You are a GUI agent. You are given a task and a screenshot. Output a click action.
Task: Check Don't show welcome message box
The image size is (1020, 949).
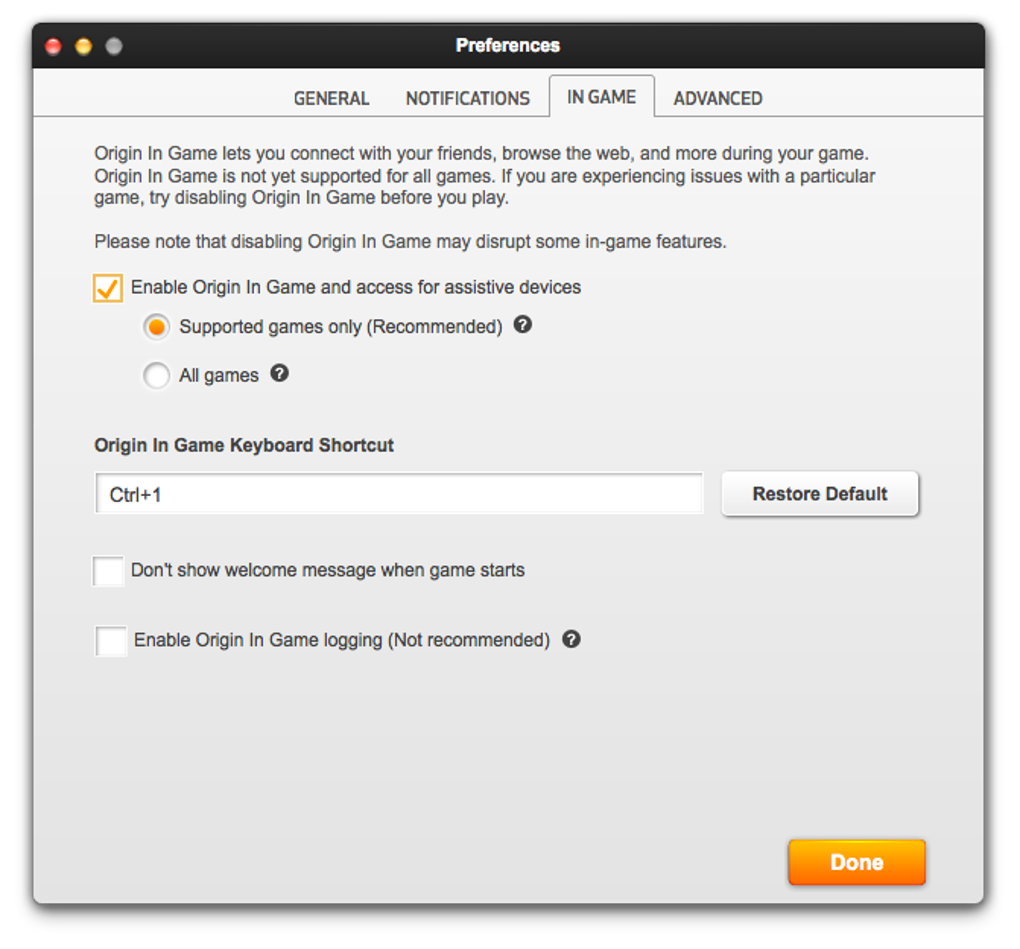tap(108, 571)
